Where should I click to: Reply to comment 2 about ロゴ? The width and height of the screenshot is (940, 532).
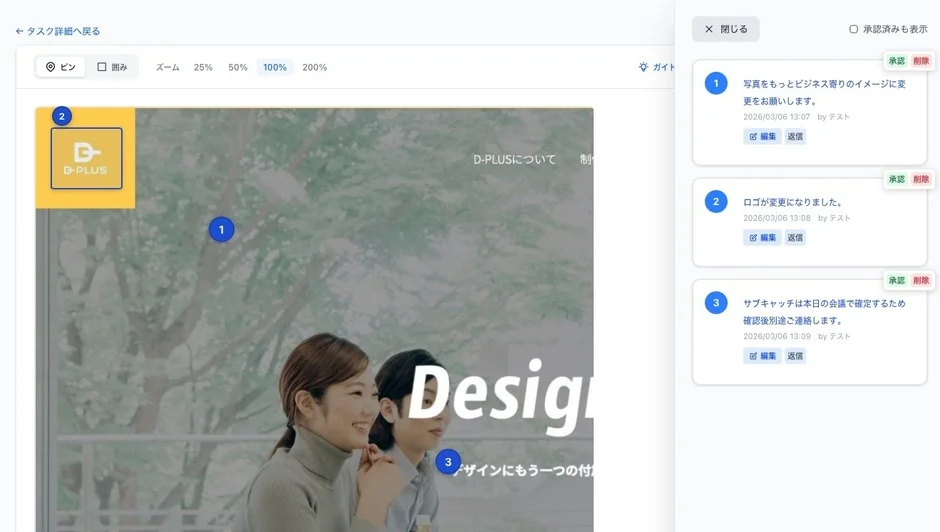tap(795, 238)
